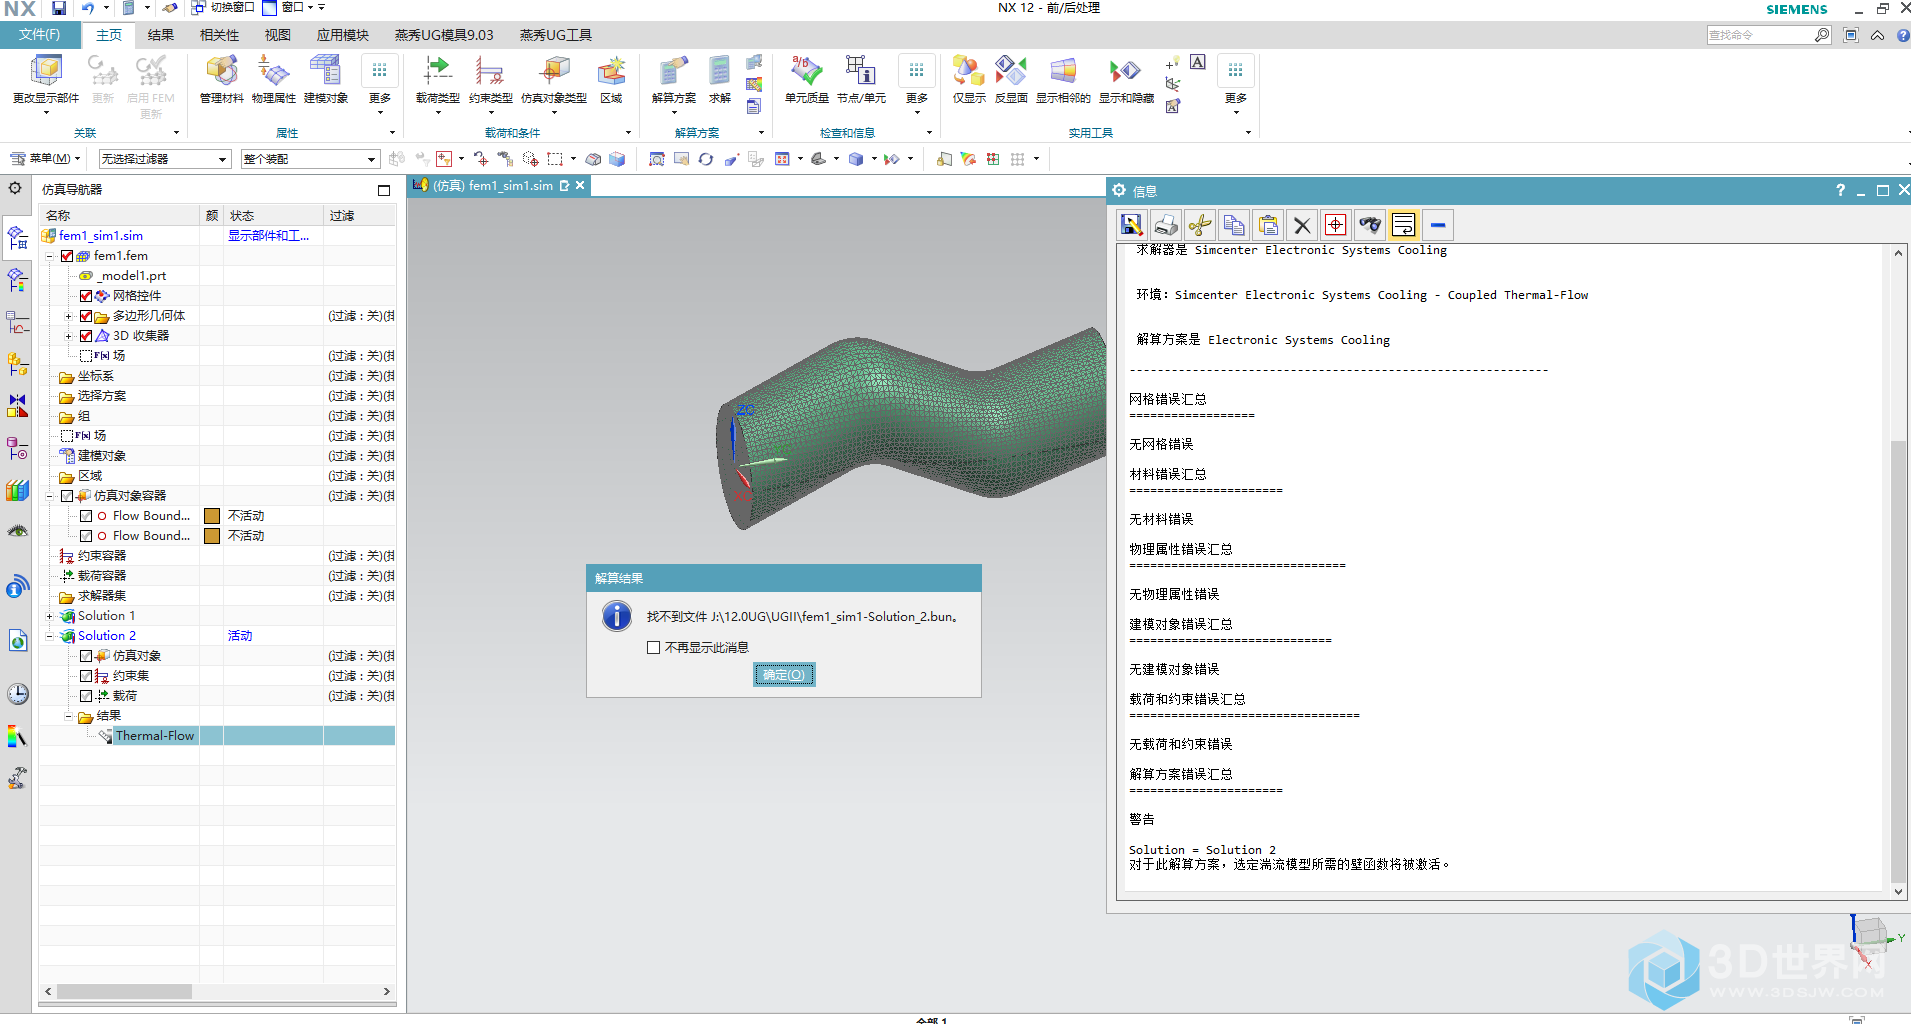This screenshot has width=1911, height=1024.
Task: Open the 无选择过滤器 dropdown
Action: (165, 159)
